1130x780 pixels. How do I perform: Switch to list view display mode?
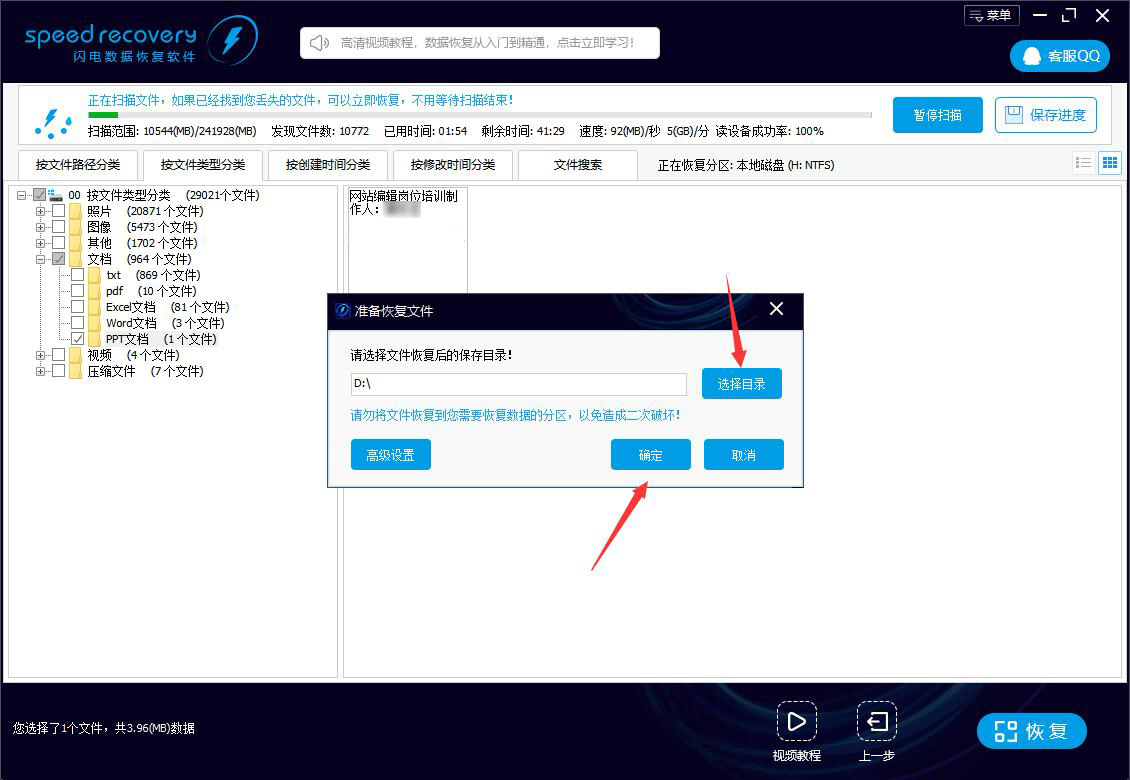pyautogui.click(x=1084, y=162)
